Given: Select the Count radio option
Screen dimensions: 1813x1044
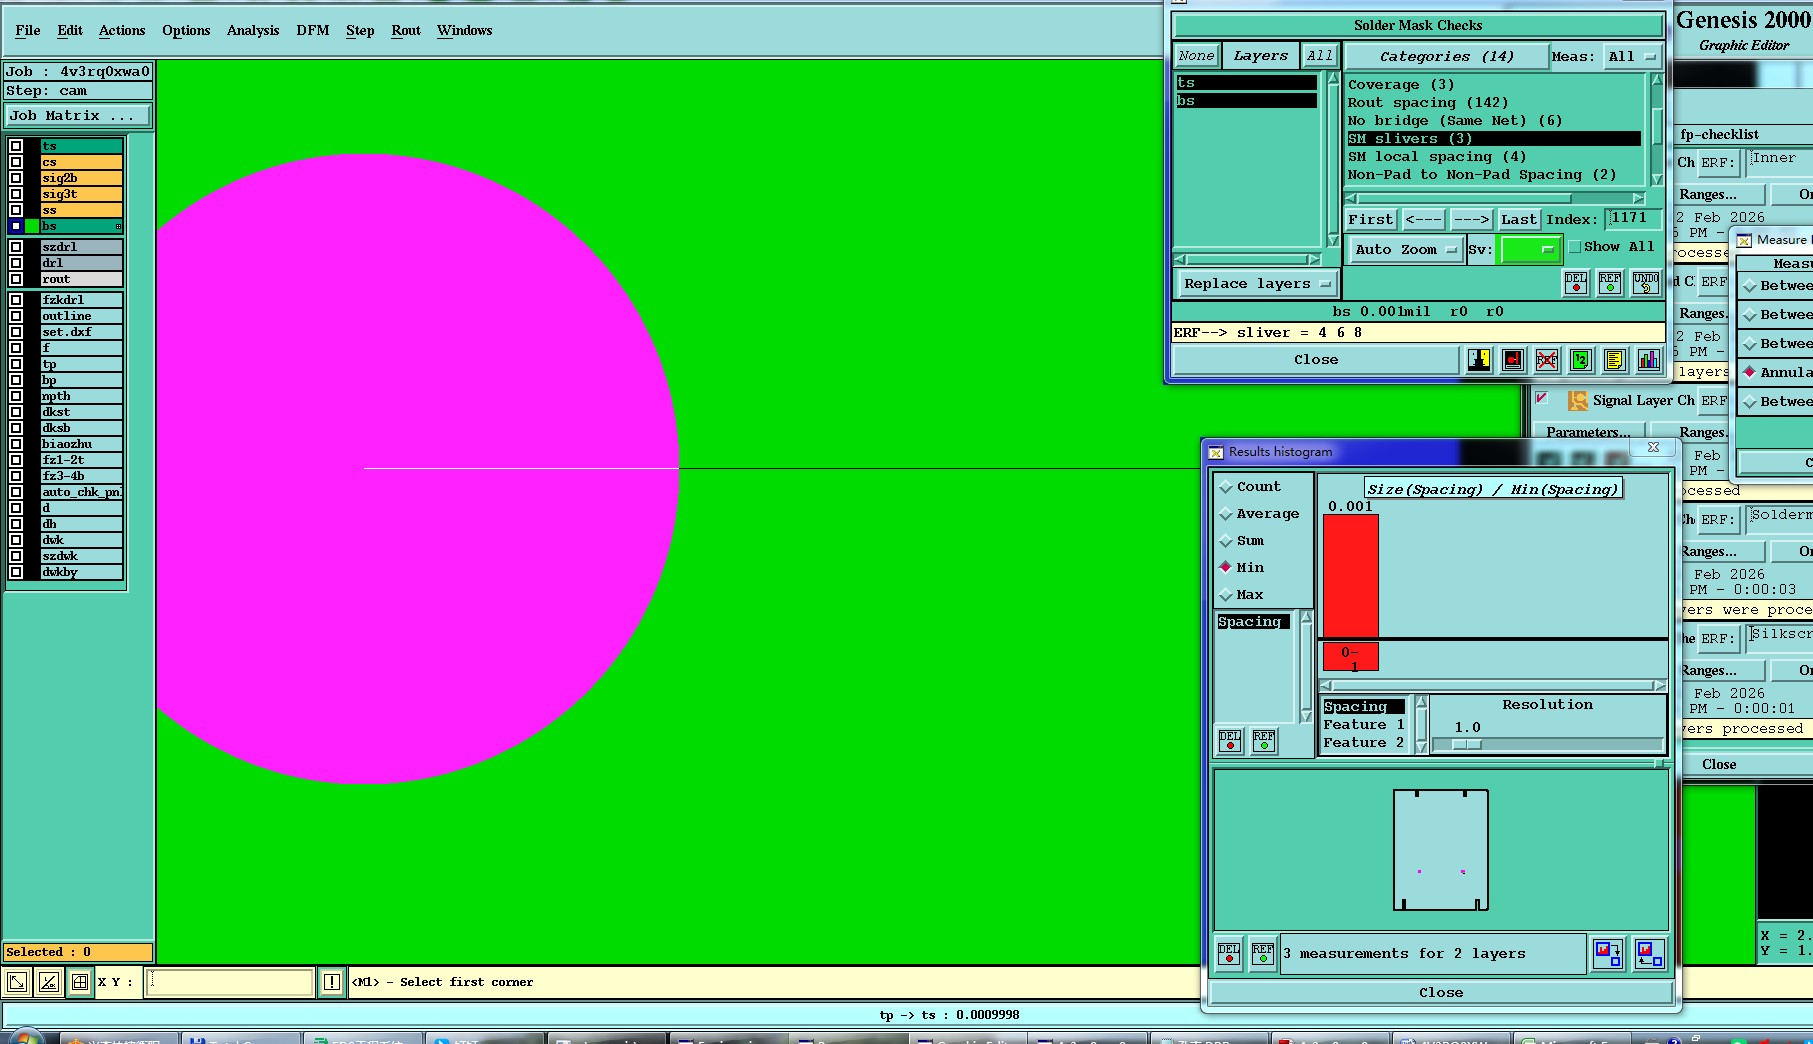Looking at the screenshot, I should (1226, 487).
